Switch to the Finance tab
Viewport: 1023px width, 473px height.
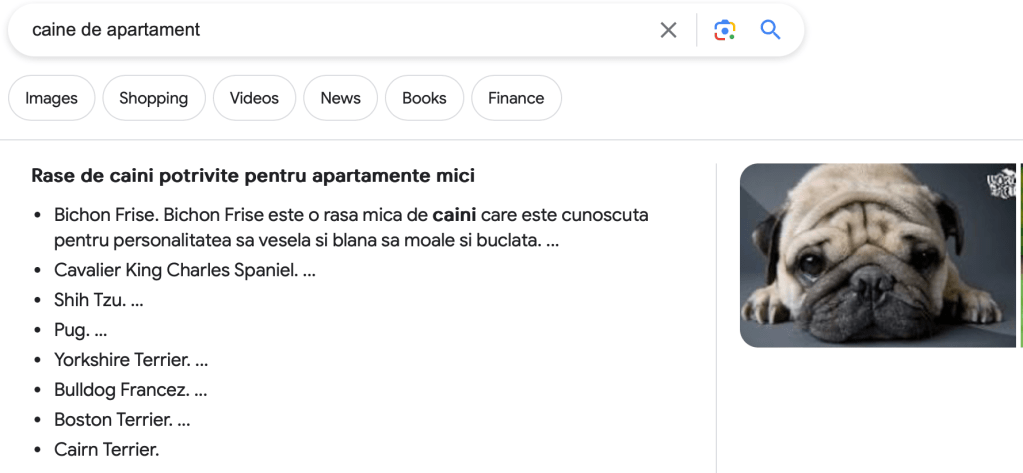tap(516, 98)
